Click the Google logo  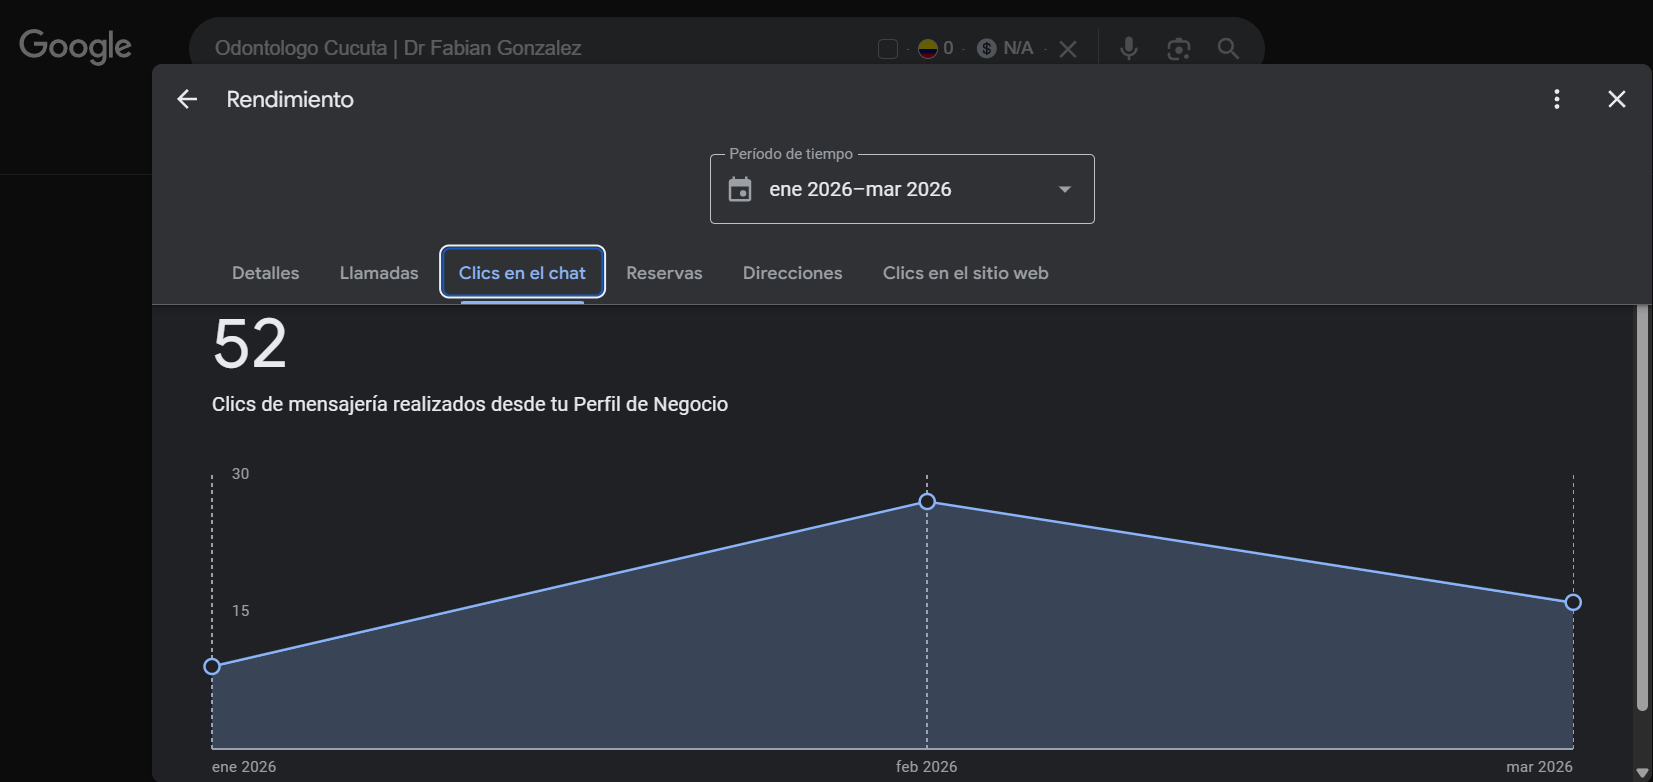point(75,46)
